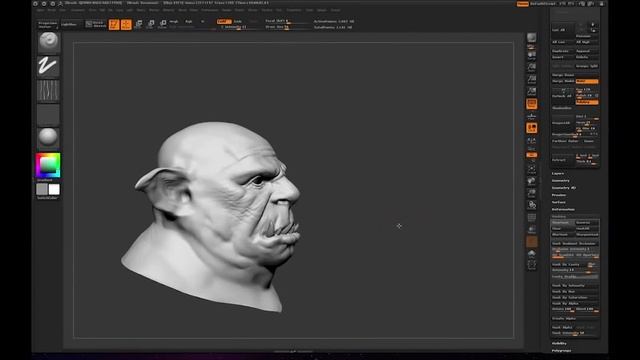Click the AAHalf icon
This screenshot has height=360, width=640.
pos(531,91)
